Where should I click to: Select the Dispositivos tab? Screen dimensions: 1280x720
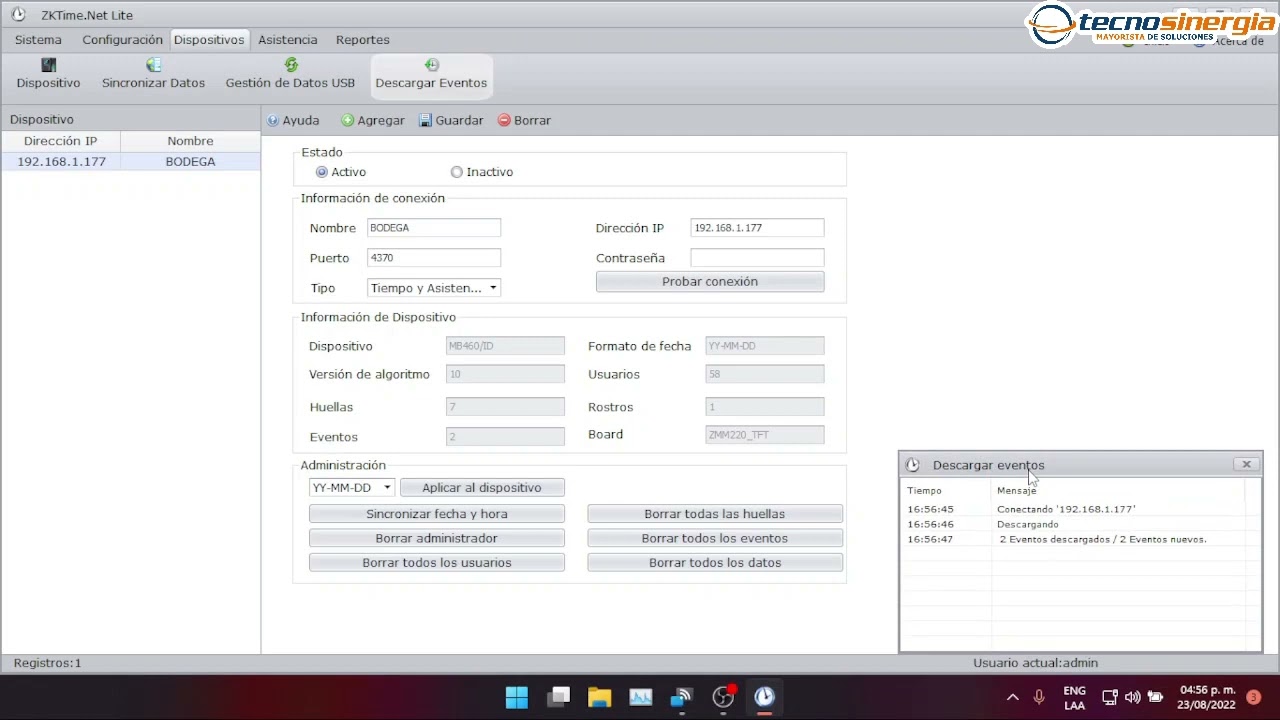tap(209, 40)
